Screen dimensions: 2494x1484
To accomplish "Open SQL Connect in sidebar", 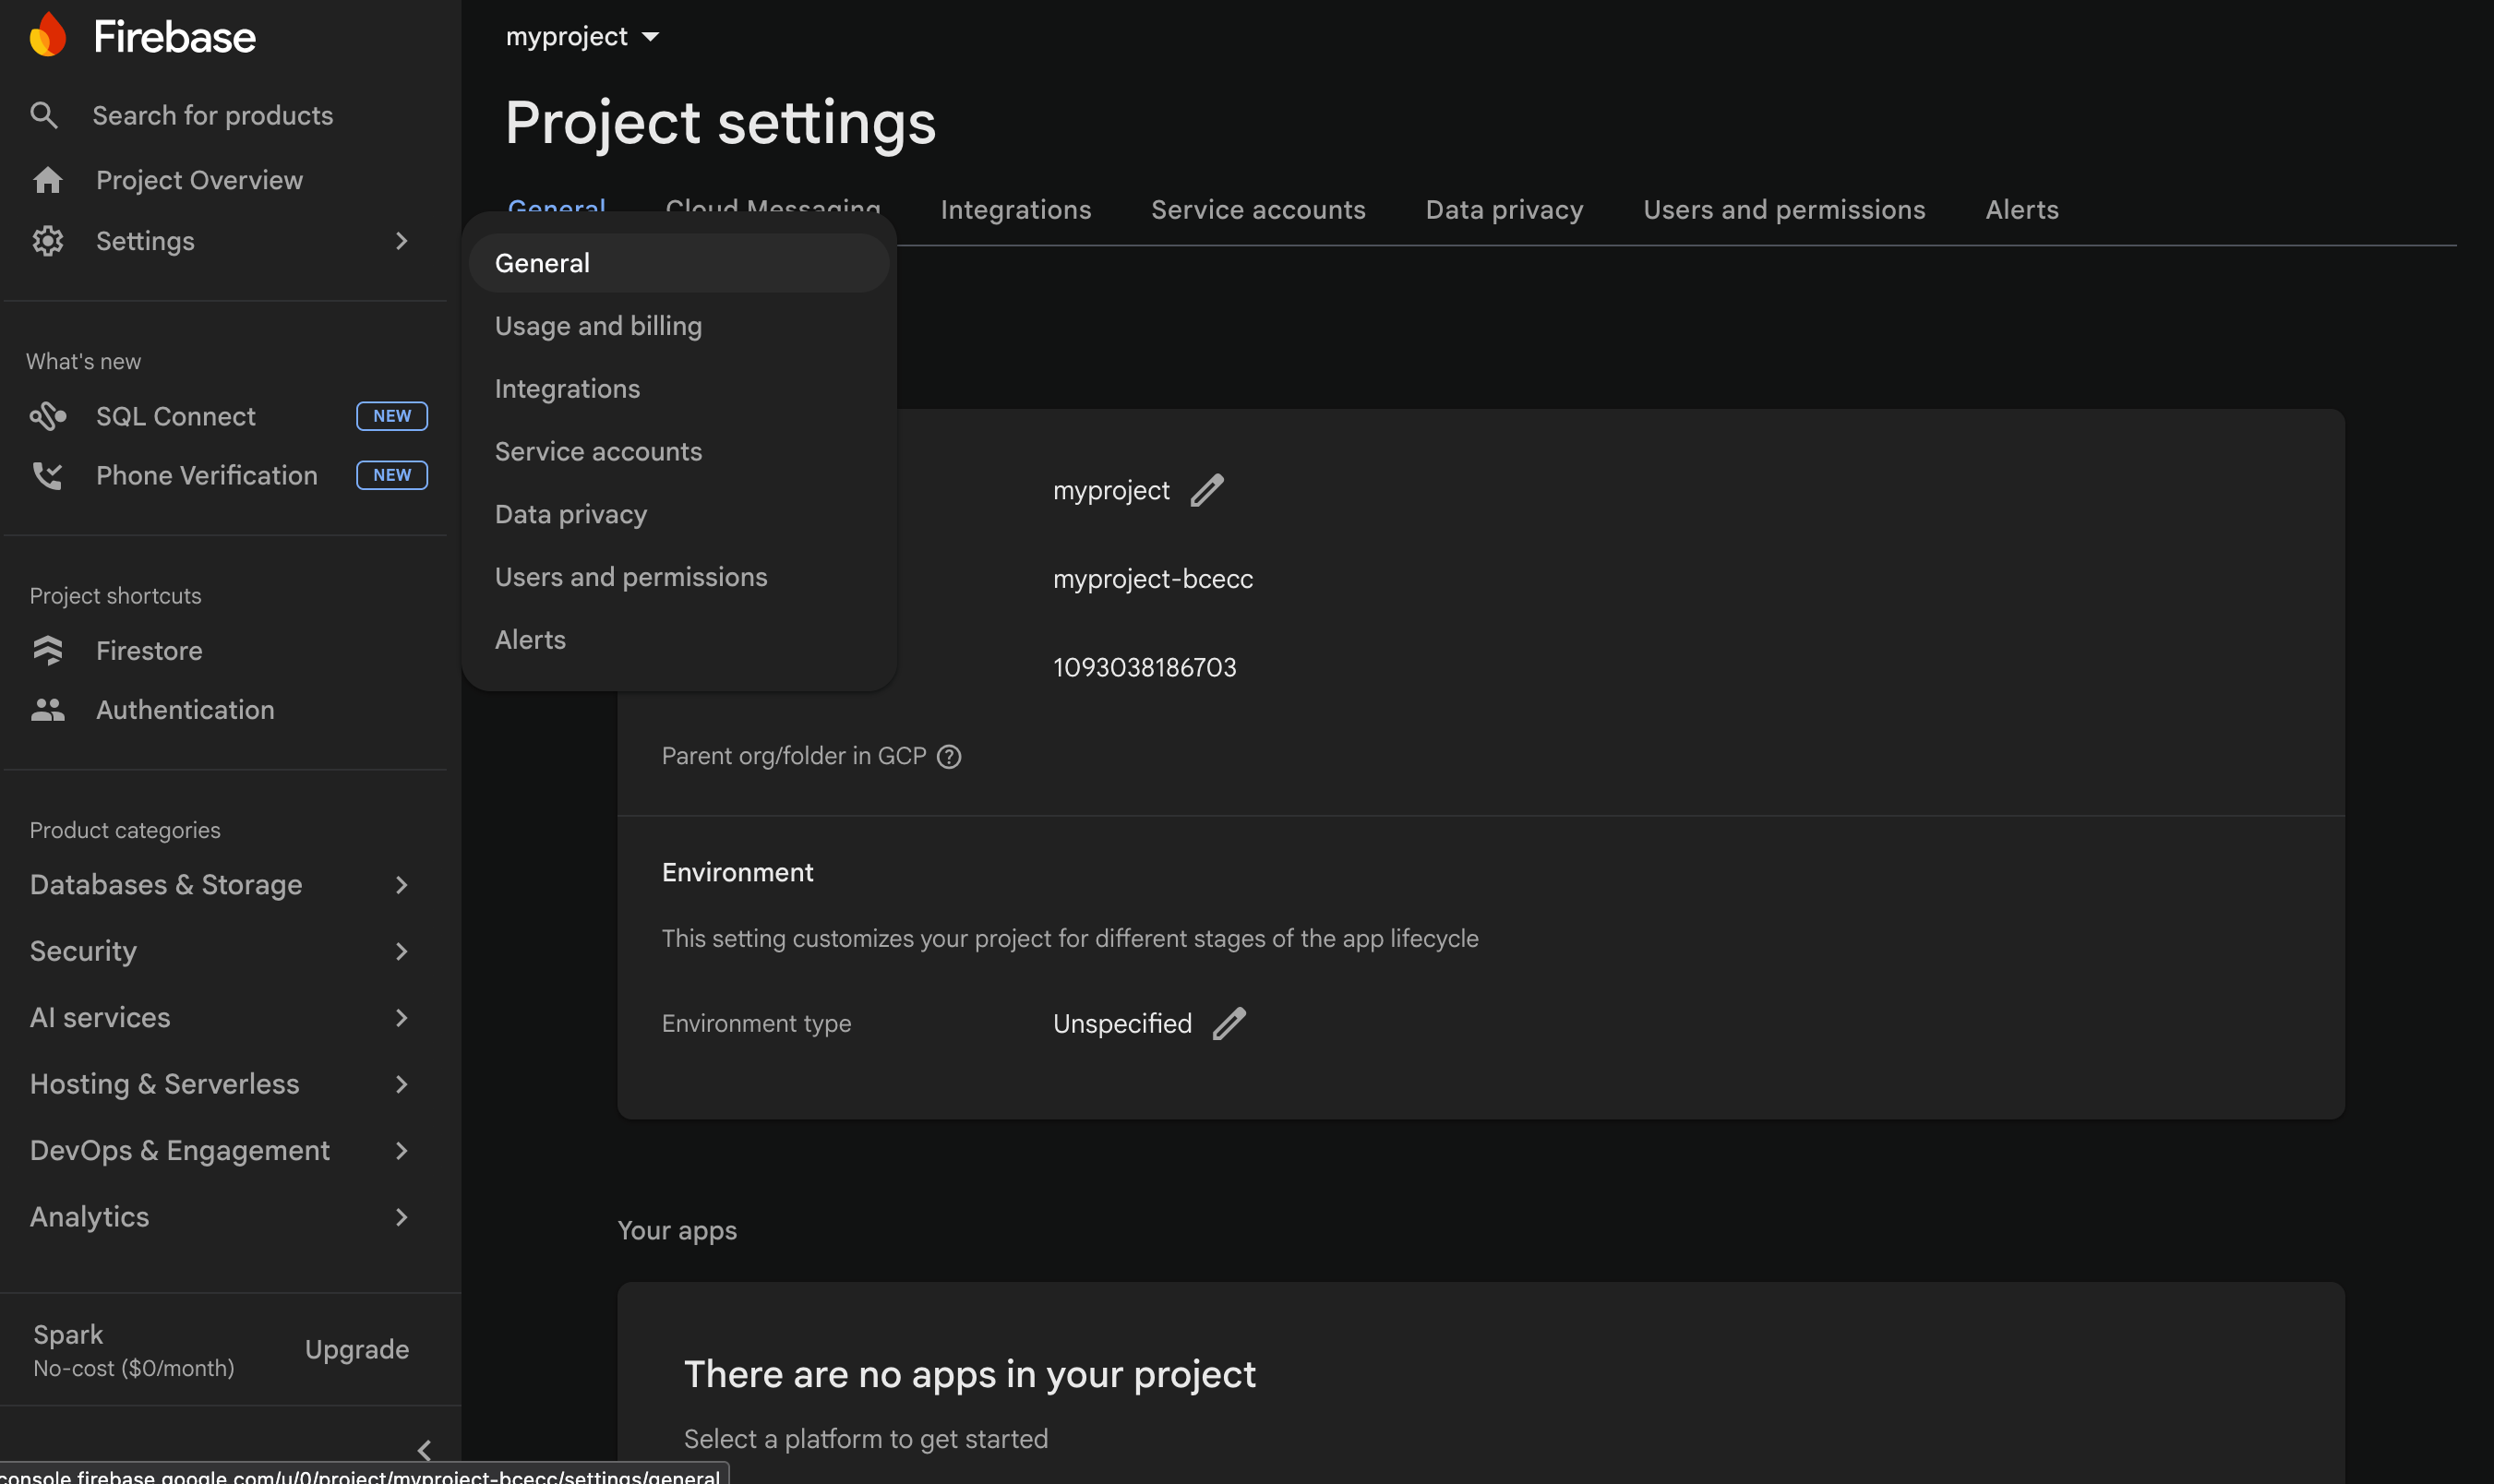I will 176,416.
